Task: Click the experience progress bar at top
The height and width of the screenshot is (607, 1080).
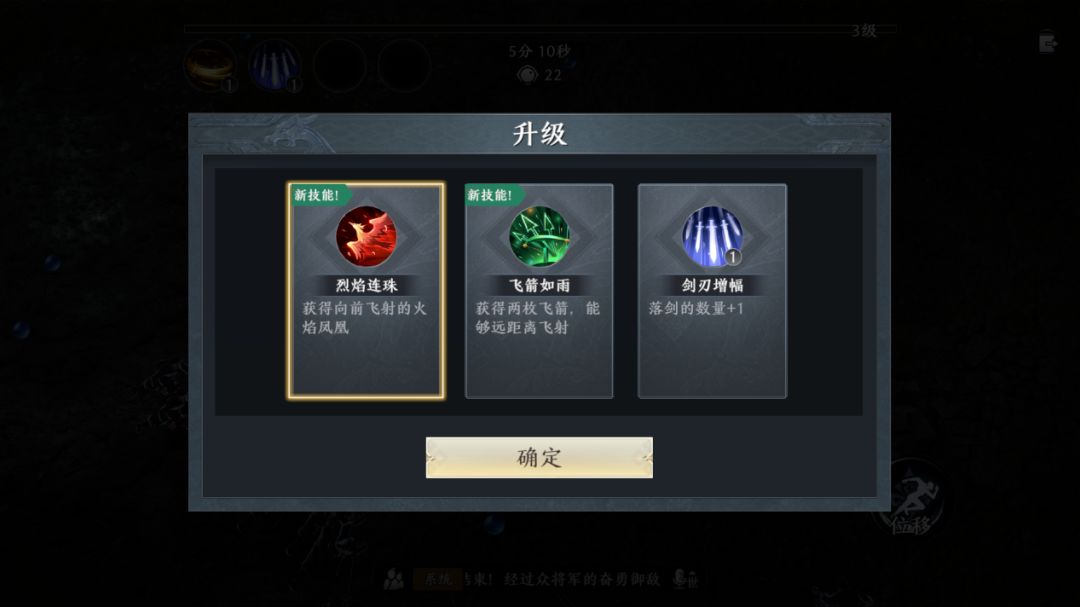Action: point(540,30)
